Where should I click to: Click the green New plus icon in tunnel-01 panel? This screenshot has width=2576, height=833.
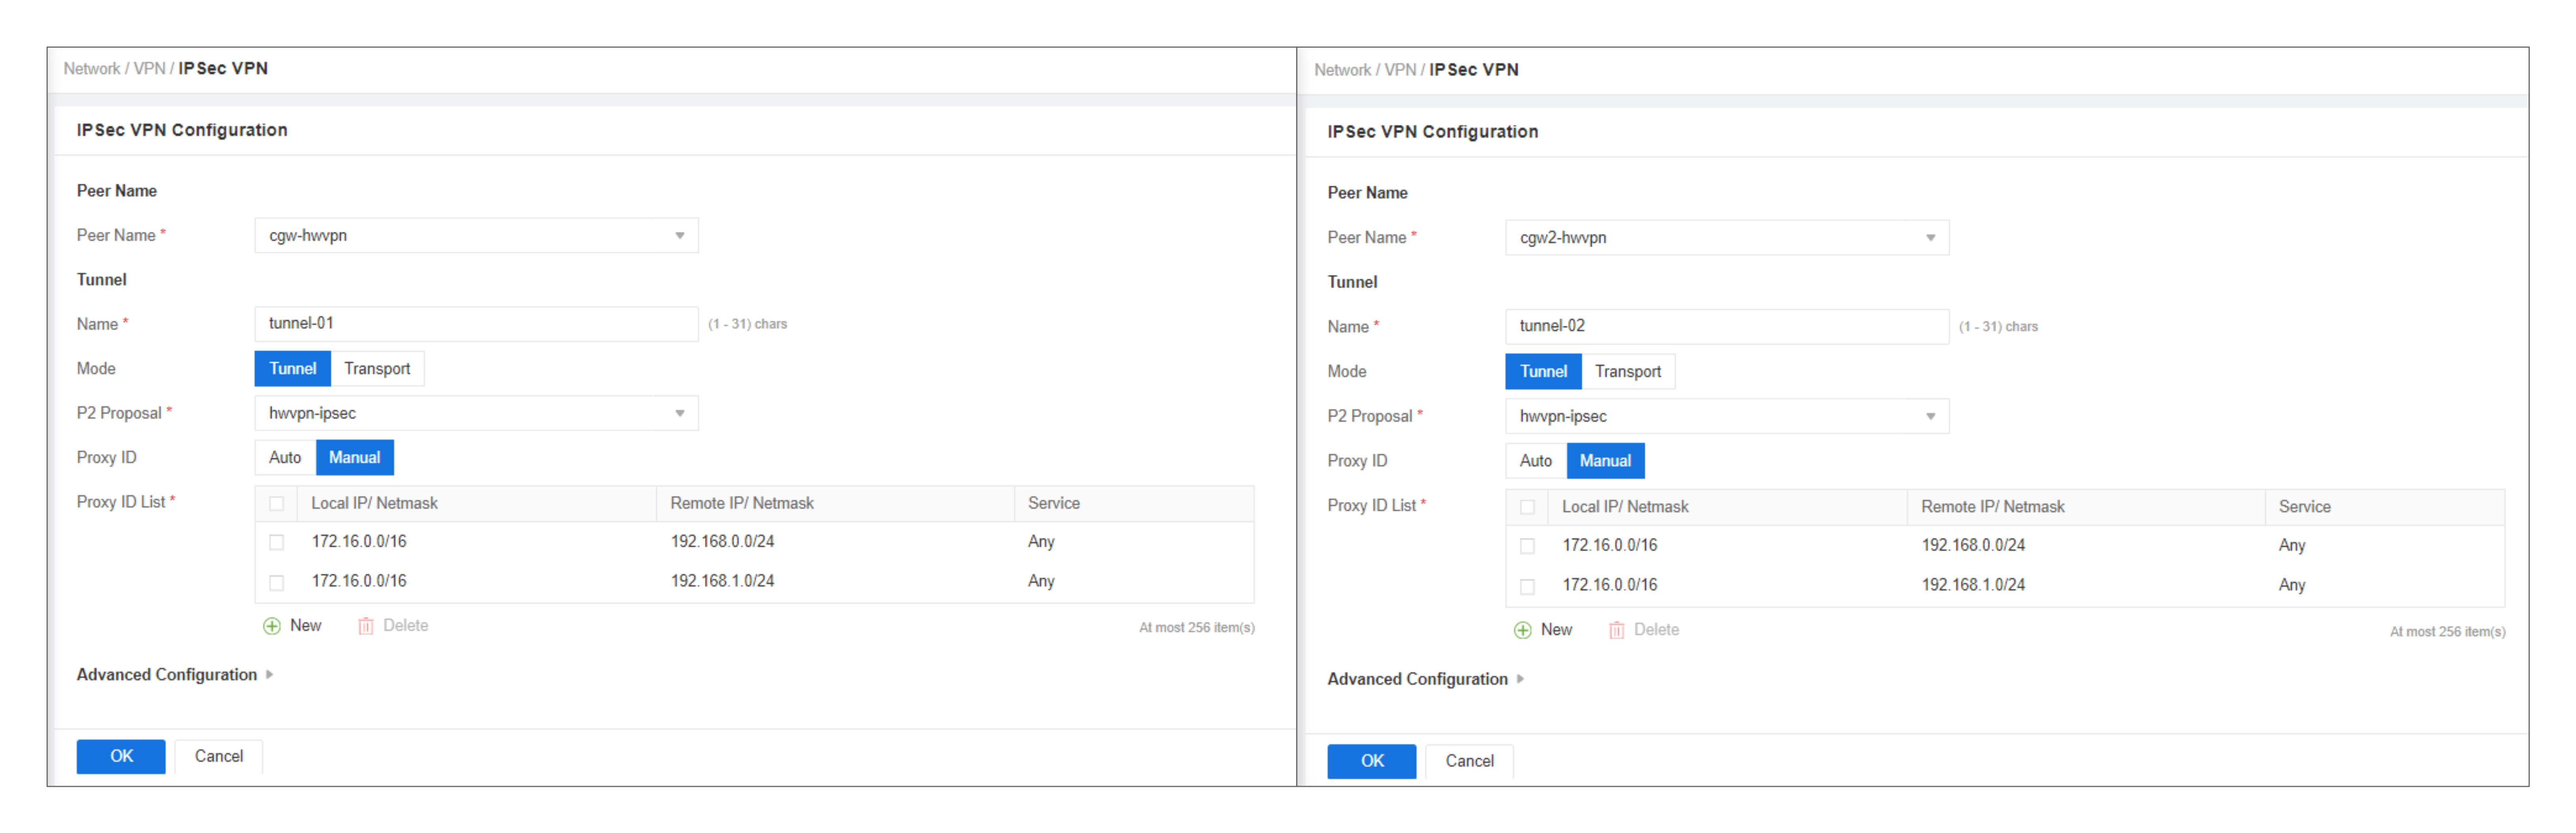271,626
